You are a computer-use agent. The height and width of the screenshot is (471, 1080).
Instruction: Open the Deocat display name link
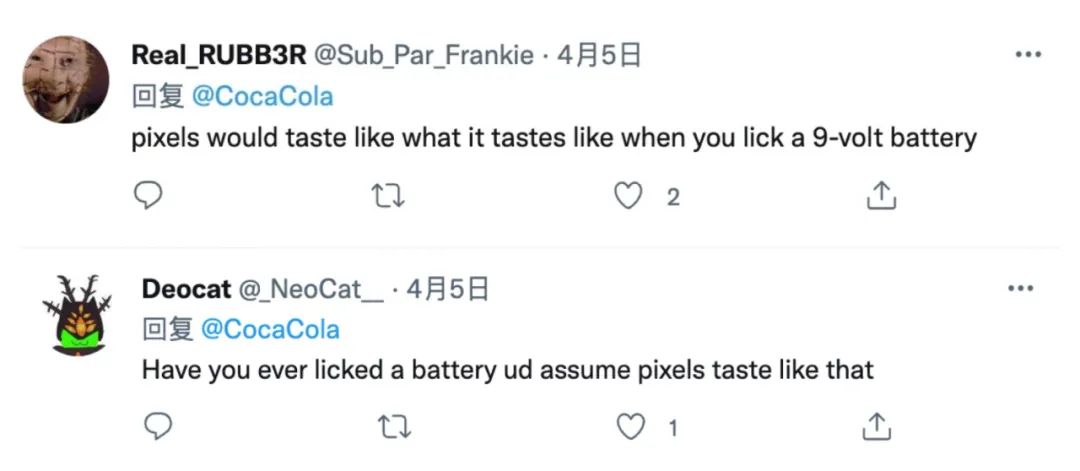point(186,290)
